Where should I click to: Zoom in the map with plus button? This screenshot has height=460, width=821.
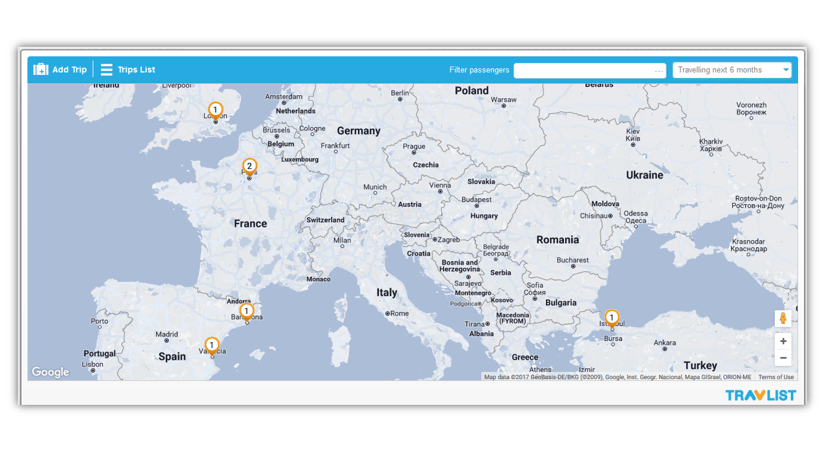(x=783, y=341)
